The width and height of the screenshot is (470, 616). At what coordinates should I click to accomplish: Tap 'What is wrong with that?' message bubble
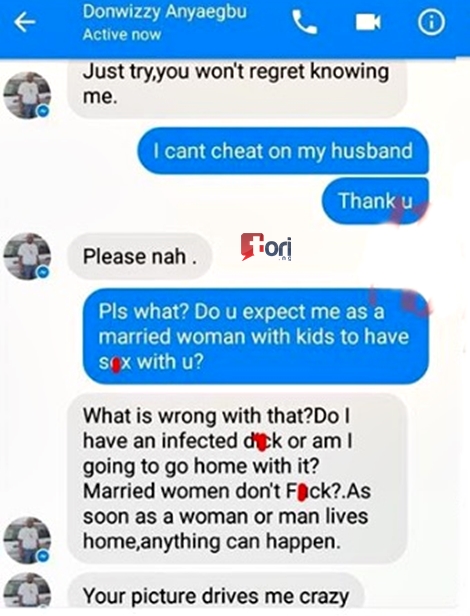point(237,478)
